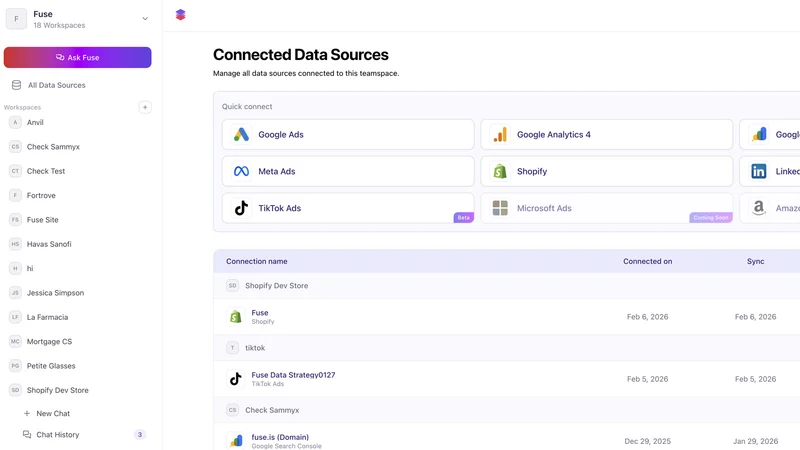
Task: Click the F avatar for Fuse account
Action: pyautogui.click(x=16, y=19)
